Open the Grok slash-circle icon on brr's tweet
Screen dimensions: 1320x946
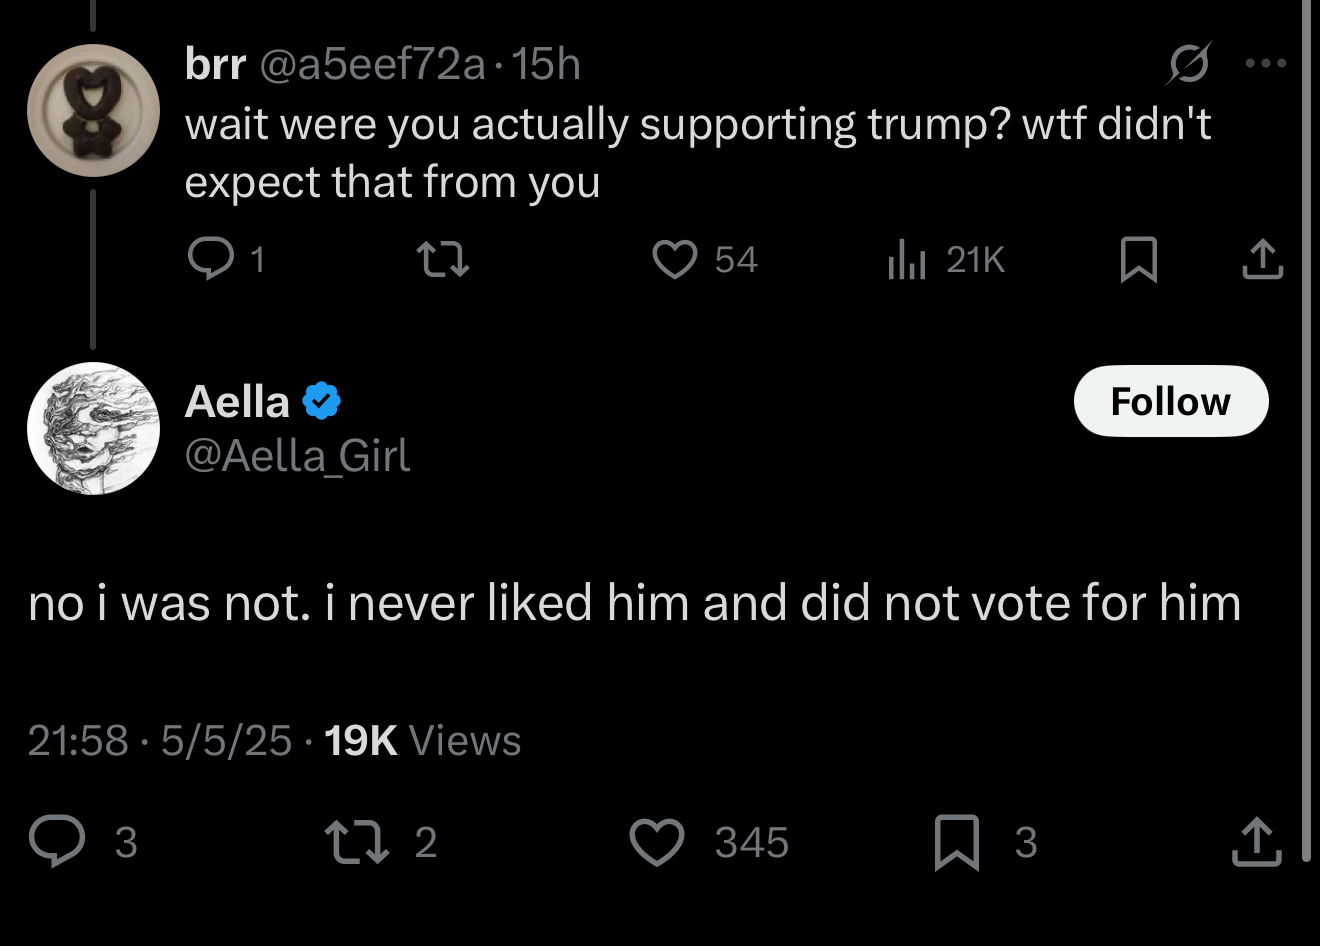point(1188,65)
